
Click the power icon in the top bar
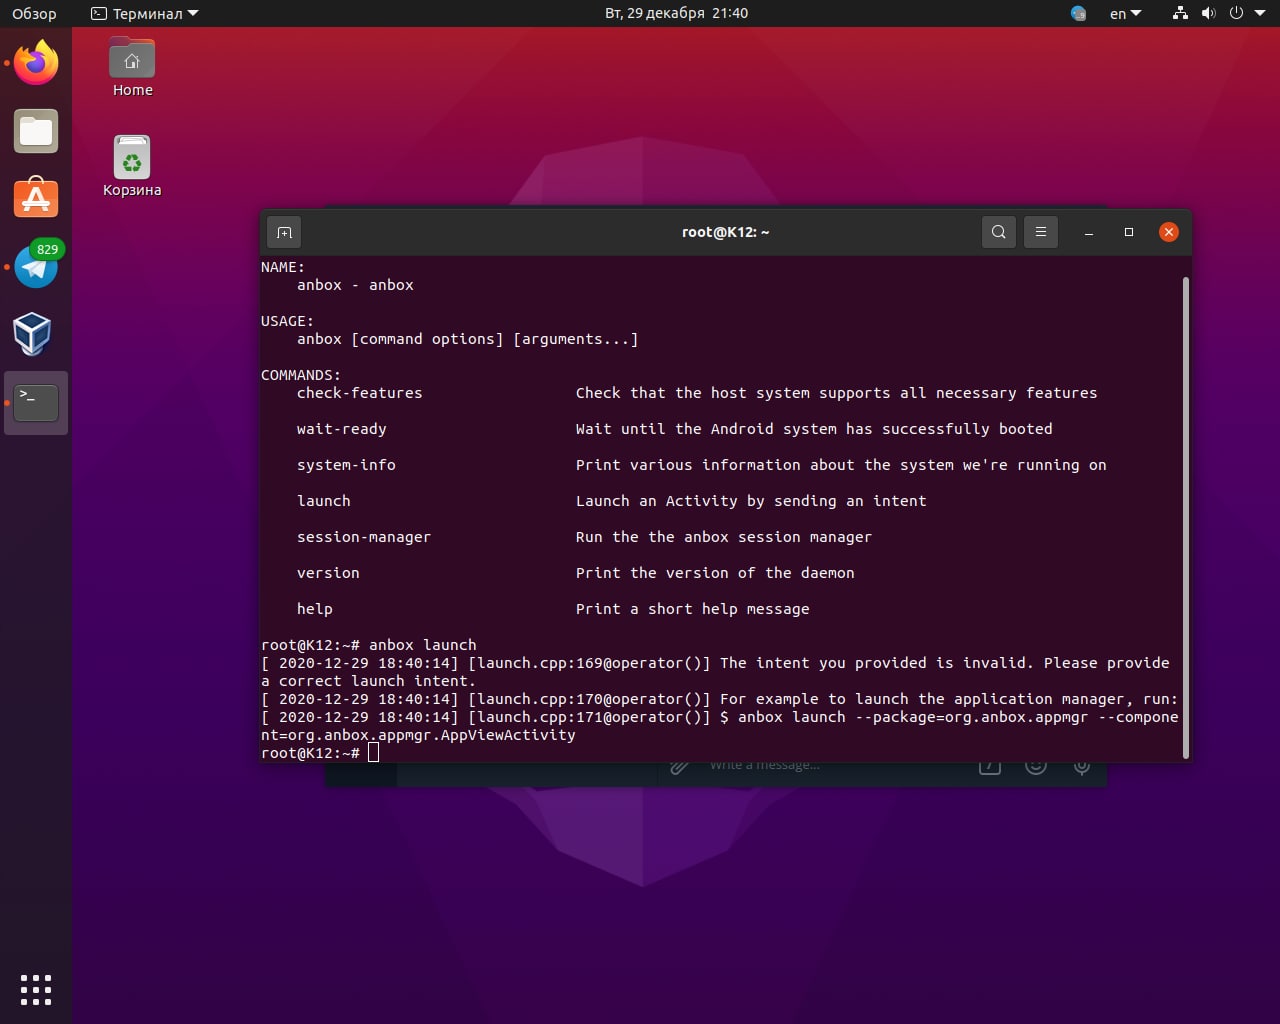[x=1236, y=13]
